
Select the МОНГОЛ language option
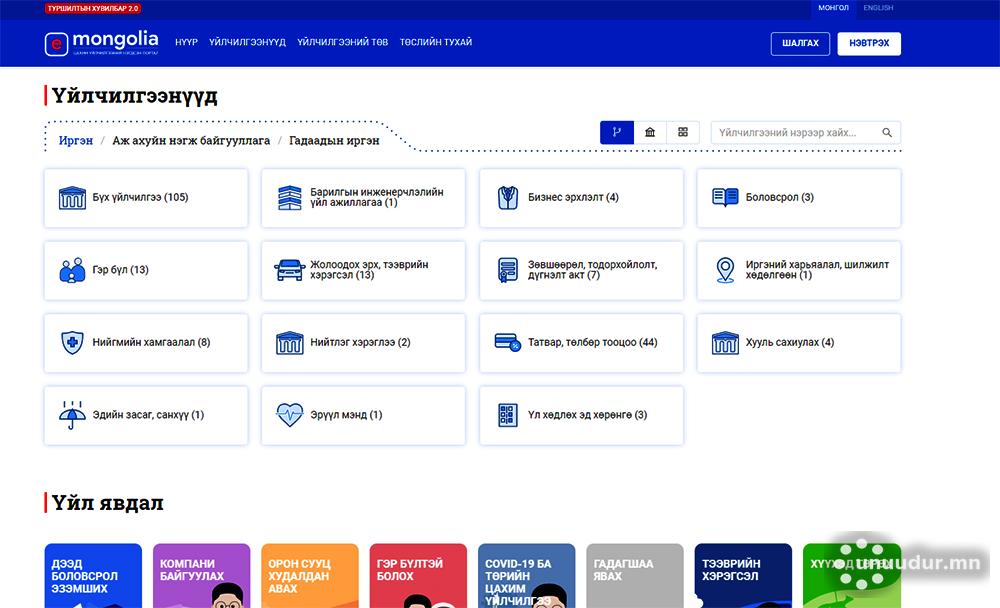coord(833,8)
